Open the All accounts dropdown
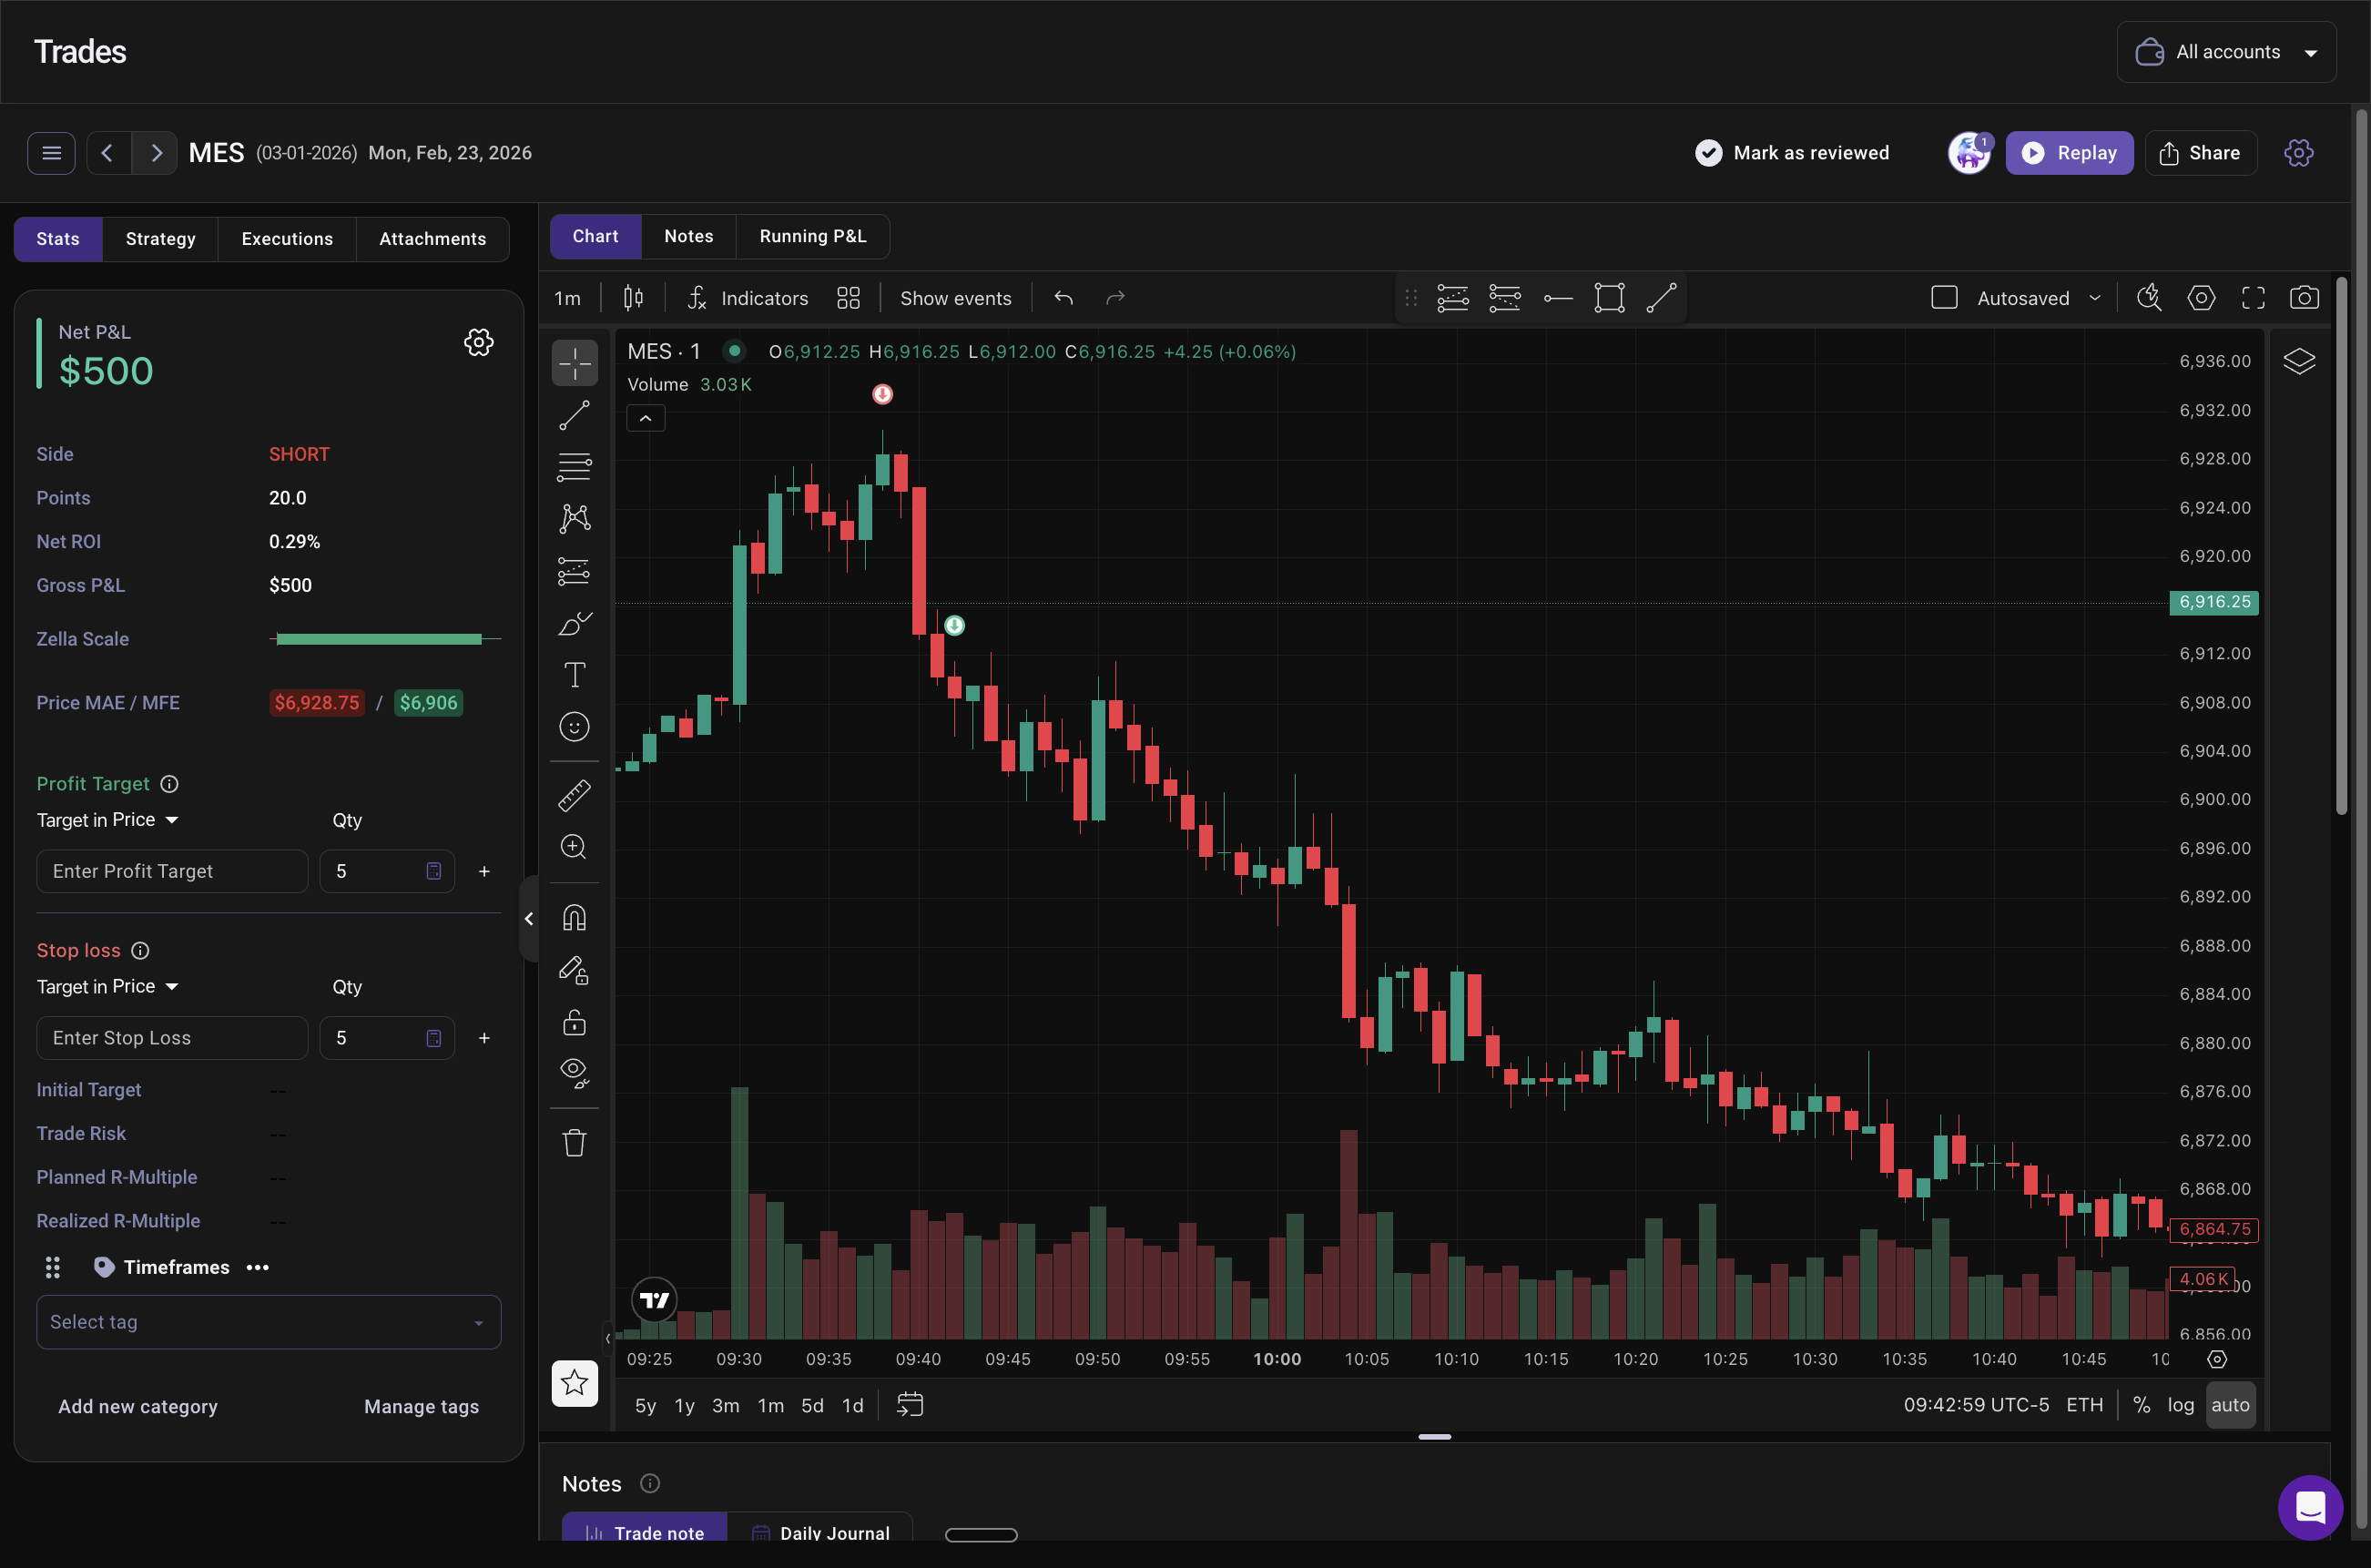2371x1568 pixels. 2226,52
